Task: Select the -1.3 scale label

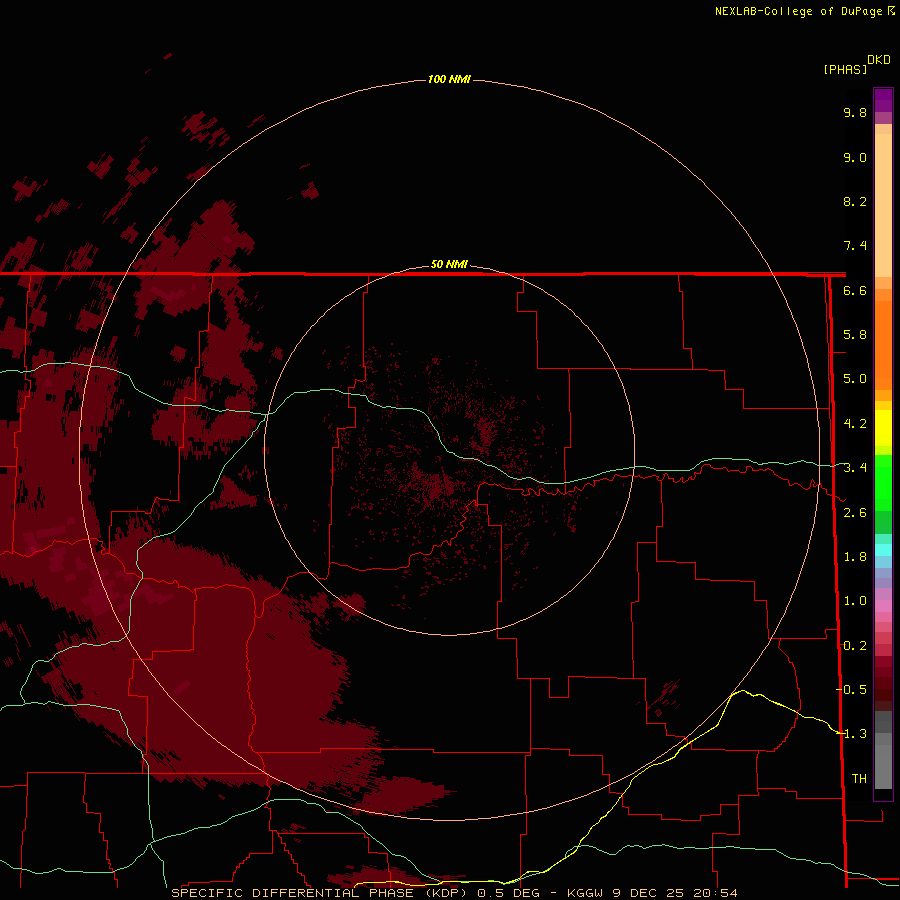Action: pyautogui.click(x=852, y=734)
